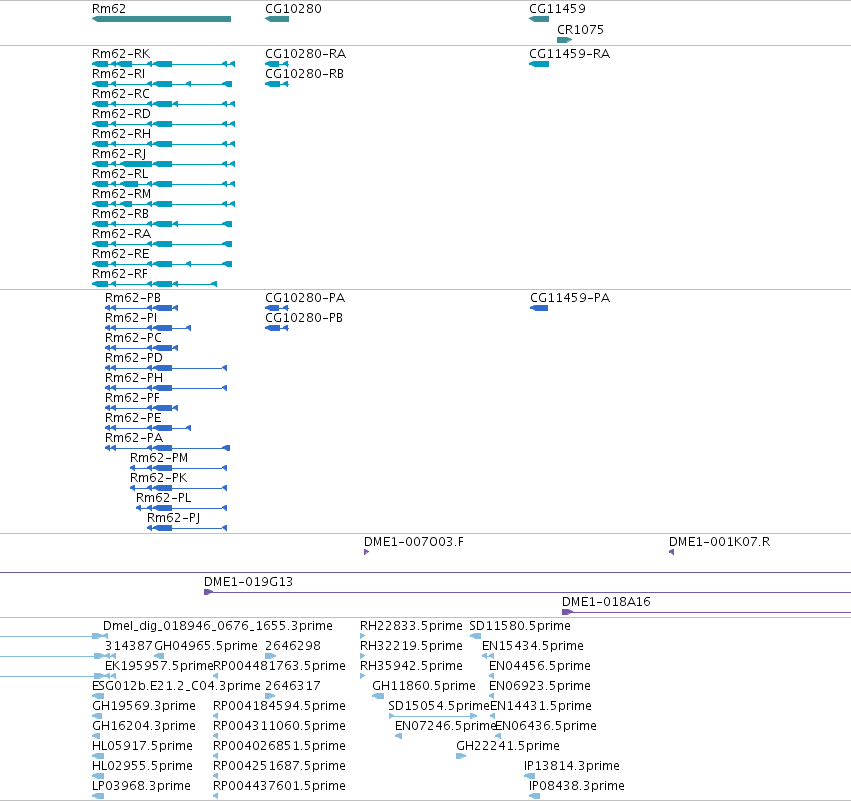Open the CR1075 gene label
This screenshot has height=801, width=851.
click(x=580, y=29)
